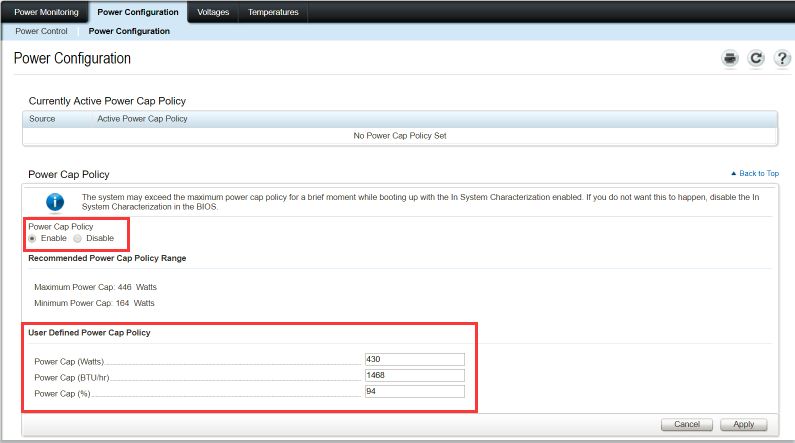Click the Active Power Cap Policy column header

[142, 119]
